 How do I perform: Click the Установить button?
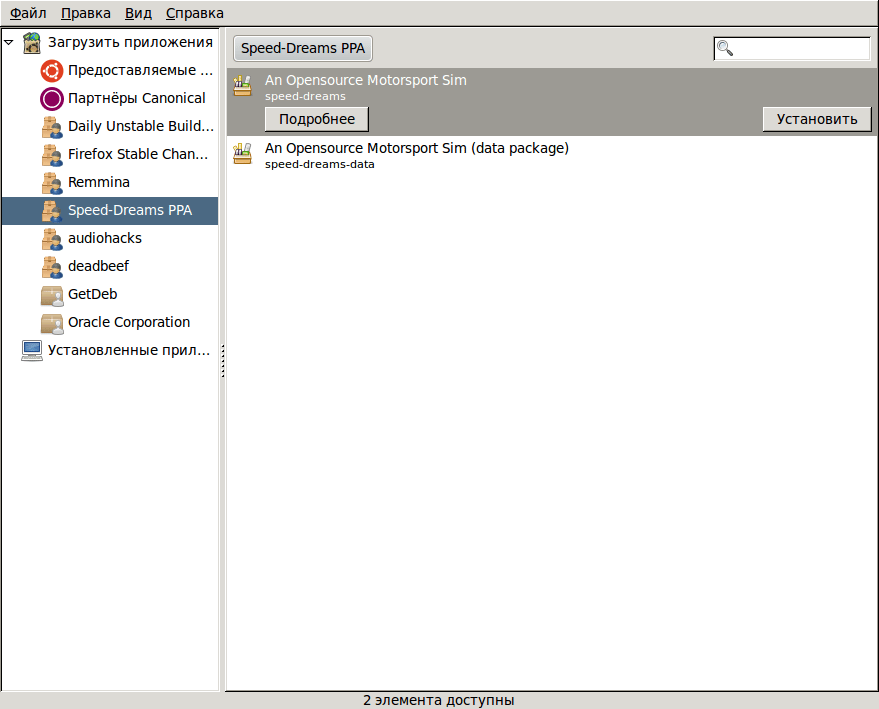point(817,119)
